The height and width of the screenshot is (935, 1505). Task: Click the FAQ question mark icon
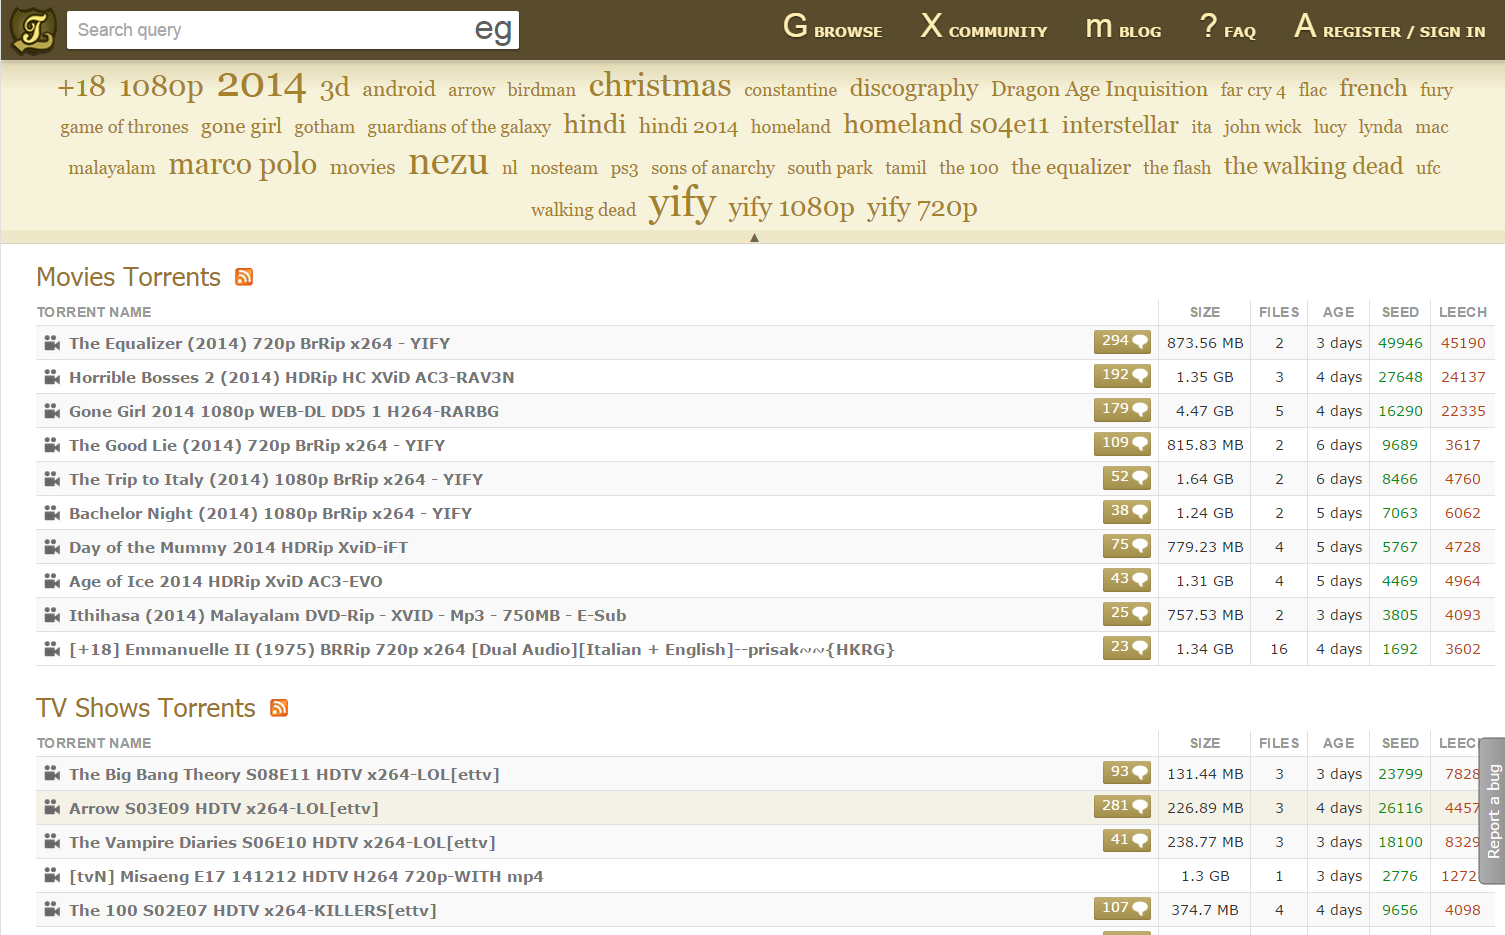click(1206, 26)
